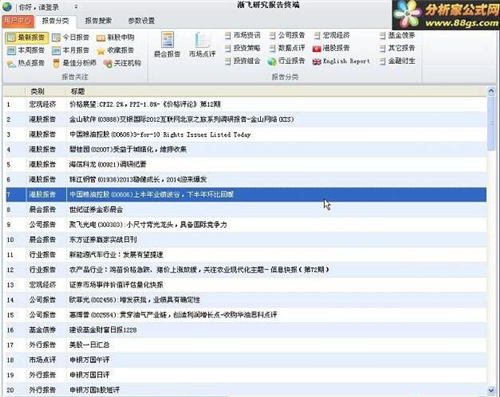Click the scrollbar down arrow

coord(491,390)
